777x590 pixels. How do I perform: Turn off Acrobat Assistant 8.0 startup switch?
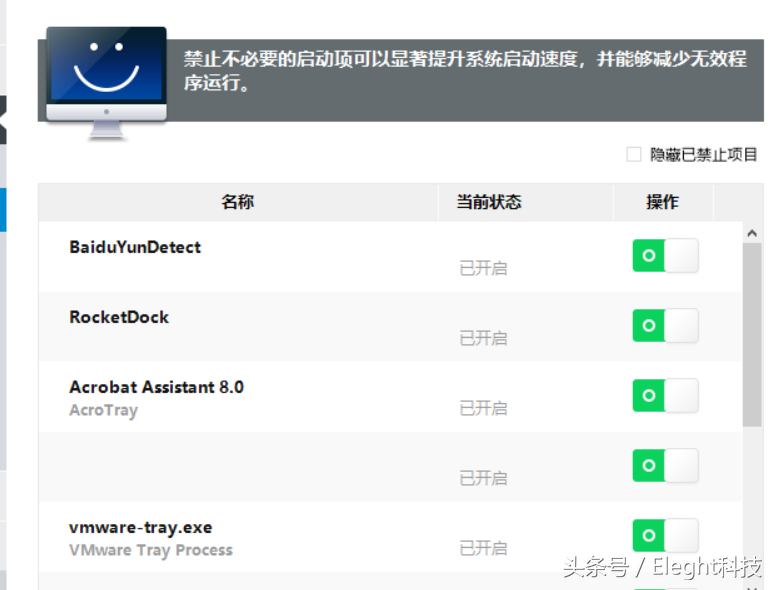click(x=666, y=395)
